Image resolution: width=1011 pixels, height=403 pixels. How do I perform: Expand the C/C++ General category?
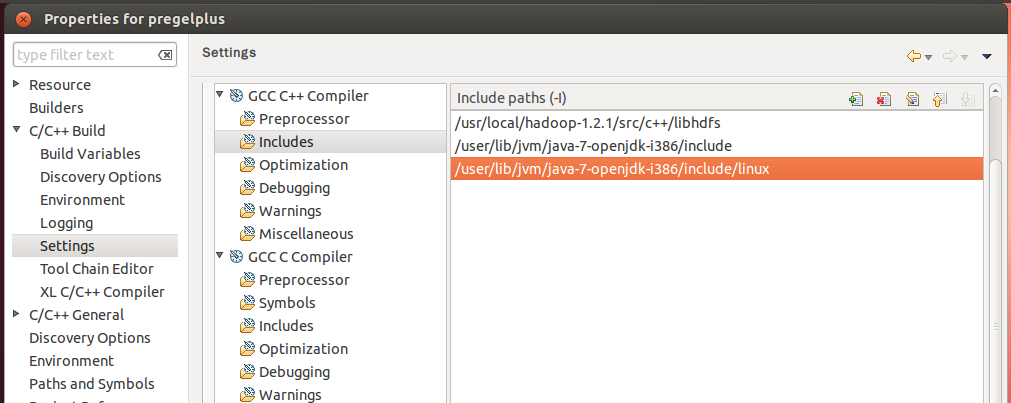point(16,314)
